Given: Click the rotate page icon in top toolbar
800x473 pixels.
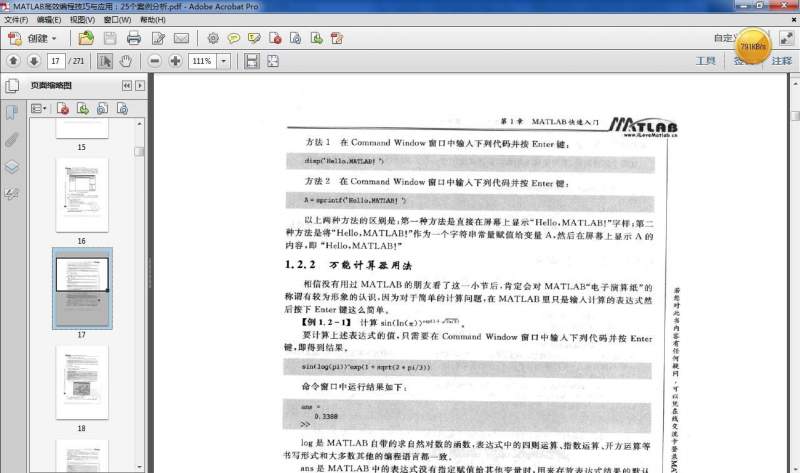Looking at the screenshot, I should tap(295, 38).
